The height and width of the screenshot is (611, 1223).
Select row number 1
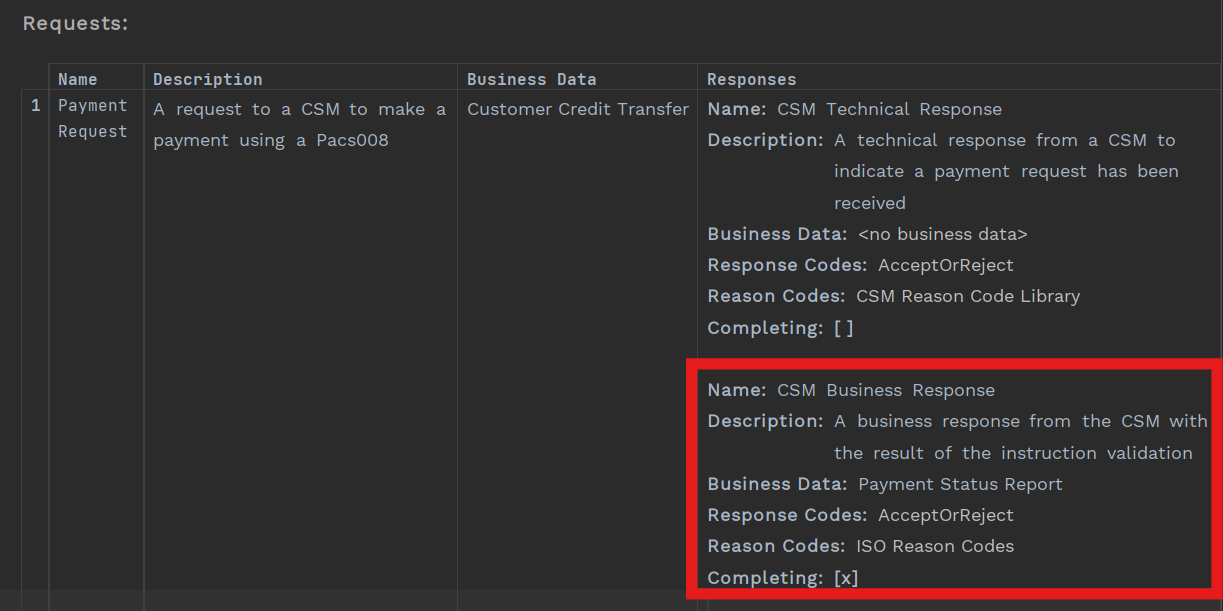[x=36, y=105]
